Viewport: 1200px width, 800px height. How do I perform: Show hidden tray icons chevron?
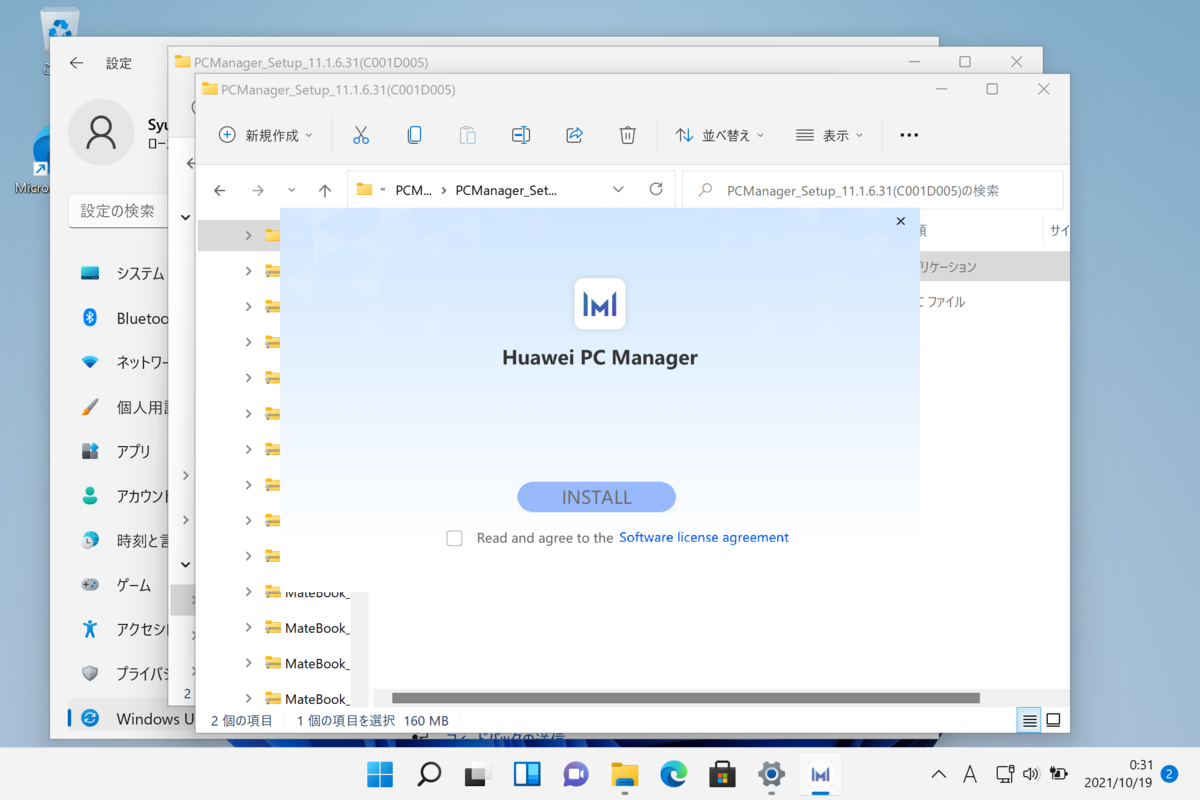pyautogui.click(x=938, y=774)
